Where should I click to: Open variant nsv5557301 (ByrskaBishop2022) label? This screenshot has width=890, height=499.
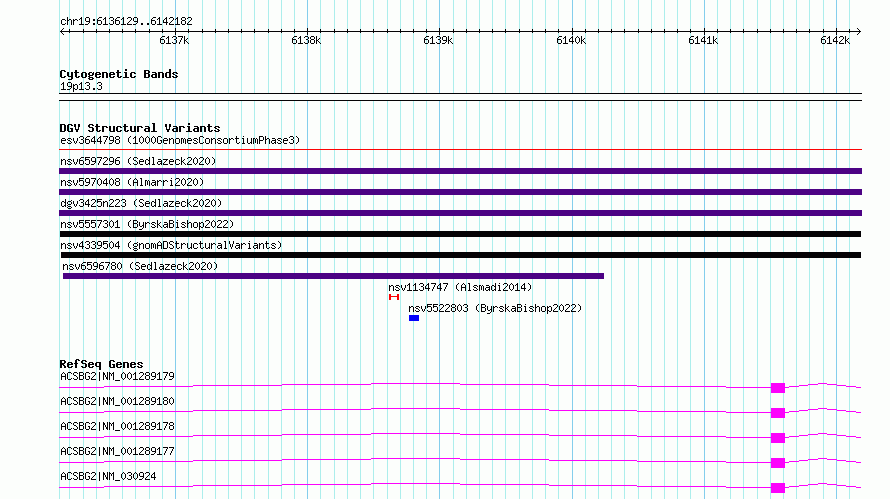(147, 224)
